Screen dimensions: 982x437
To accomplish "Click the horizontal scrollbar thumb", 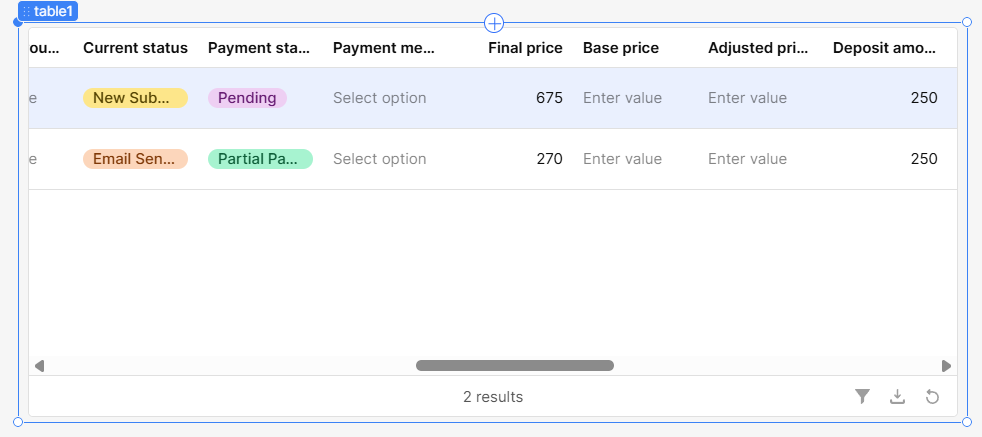I will [x=514, y=366].
